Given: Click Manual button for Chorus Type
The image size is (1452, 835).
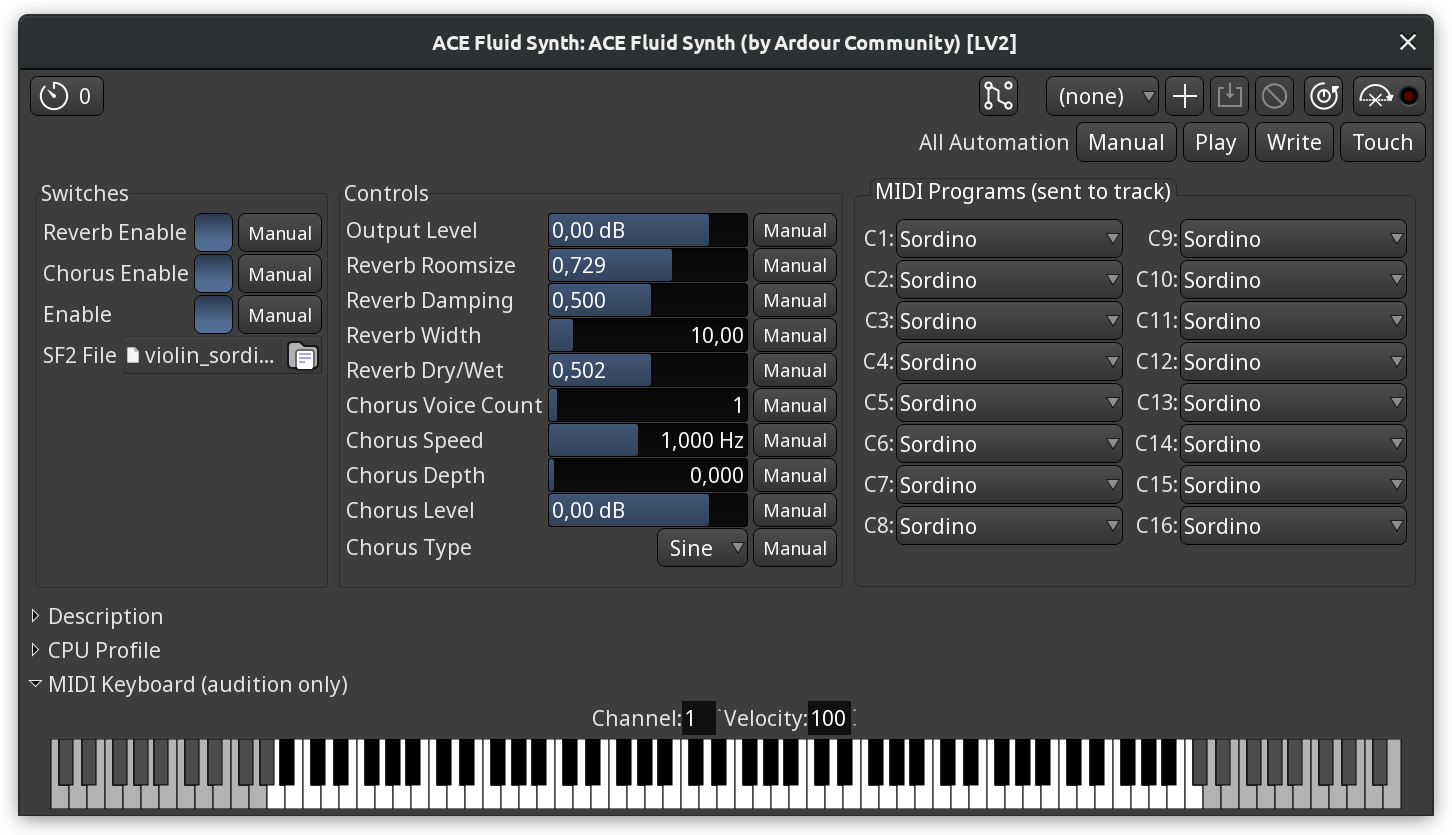Looking at the screenshot, I should 795,548.
